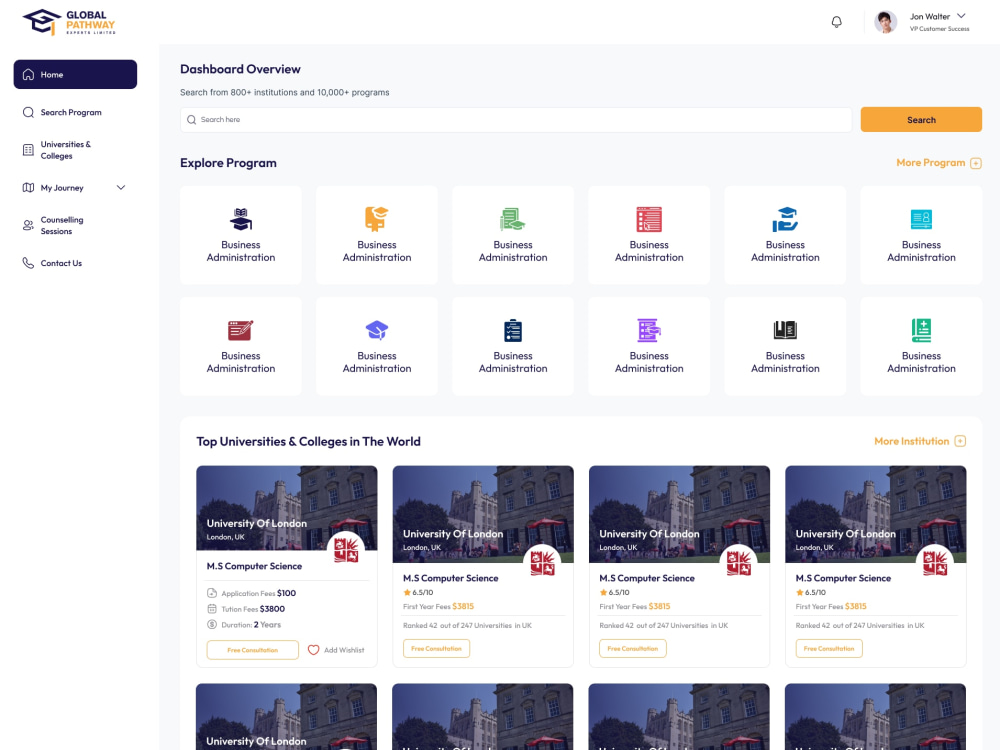Expand the Jon Walter account dropdown chevron
Screen dimensions: 1000x750
point(961,16)
